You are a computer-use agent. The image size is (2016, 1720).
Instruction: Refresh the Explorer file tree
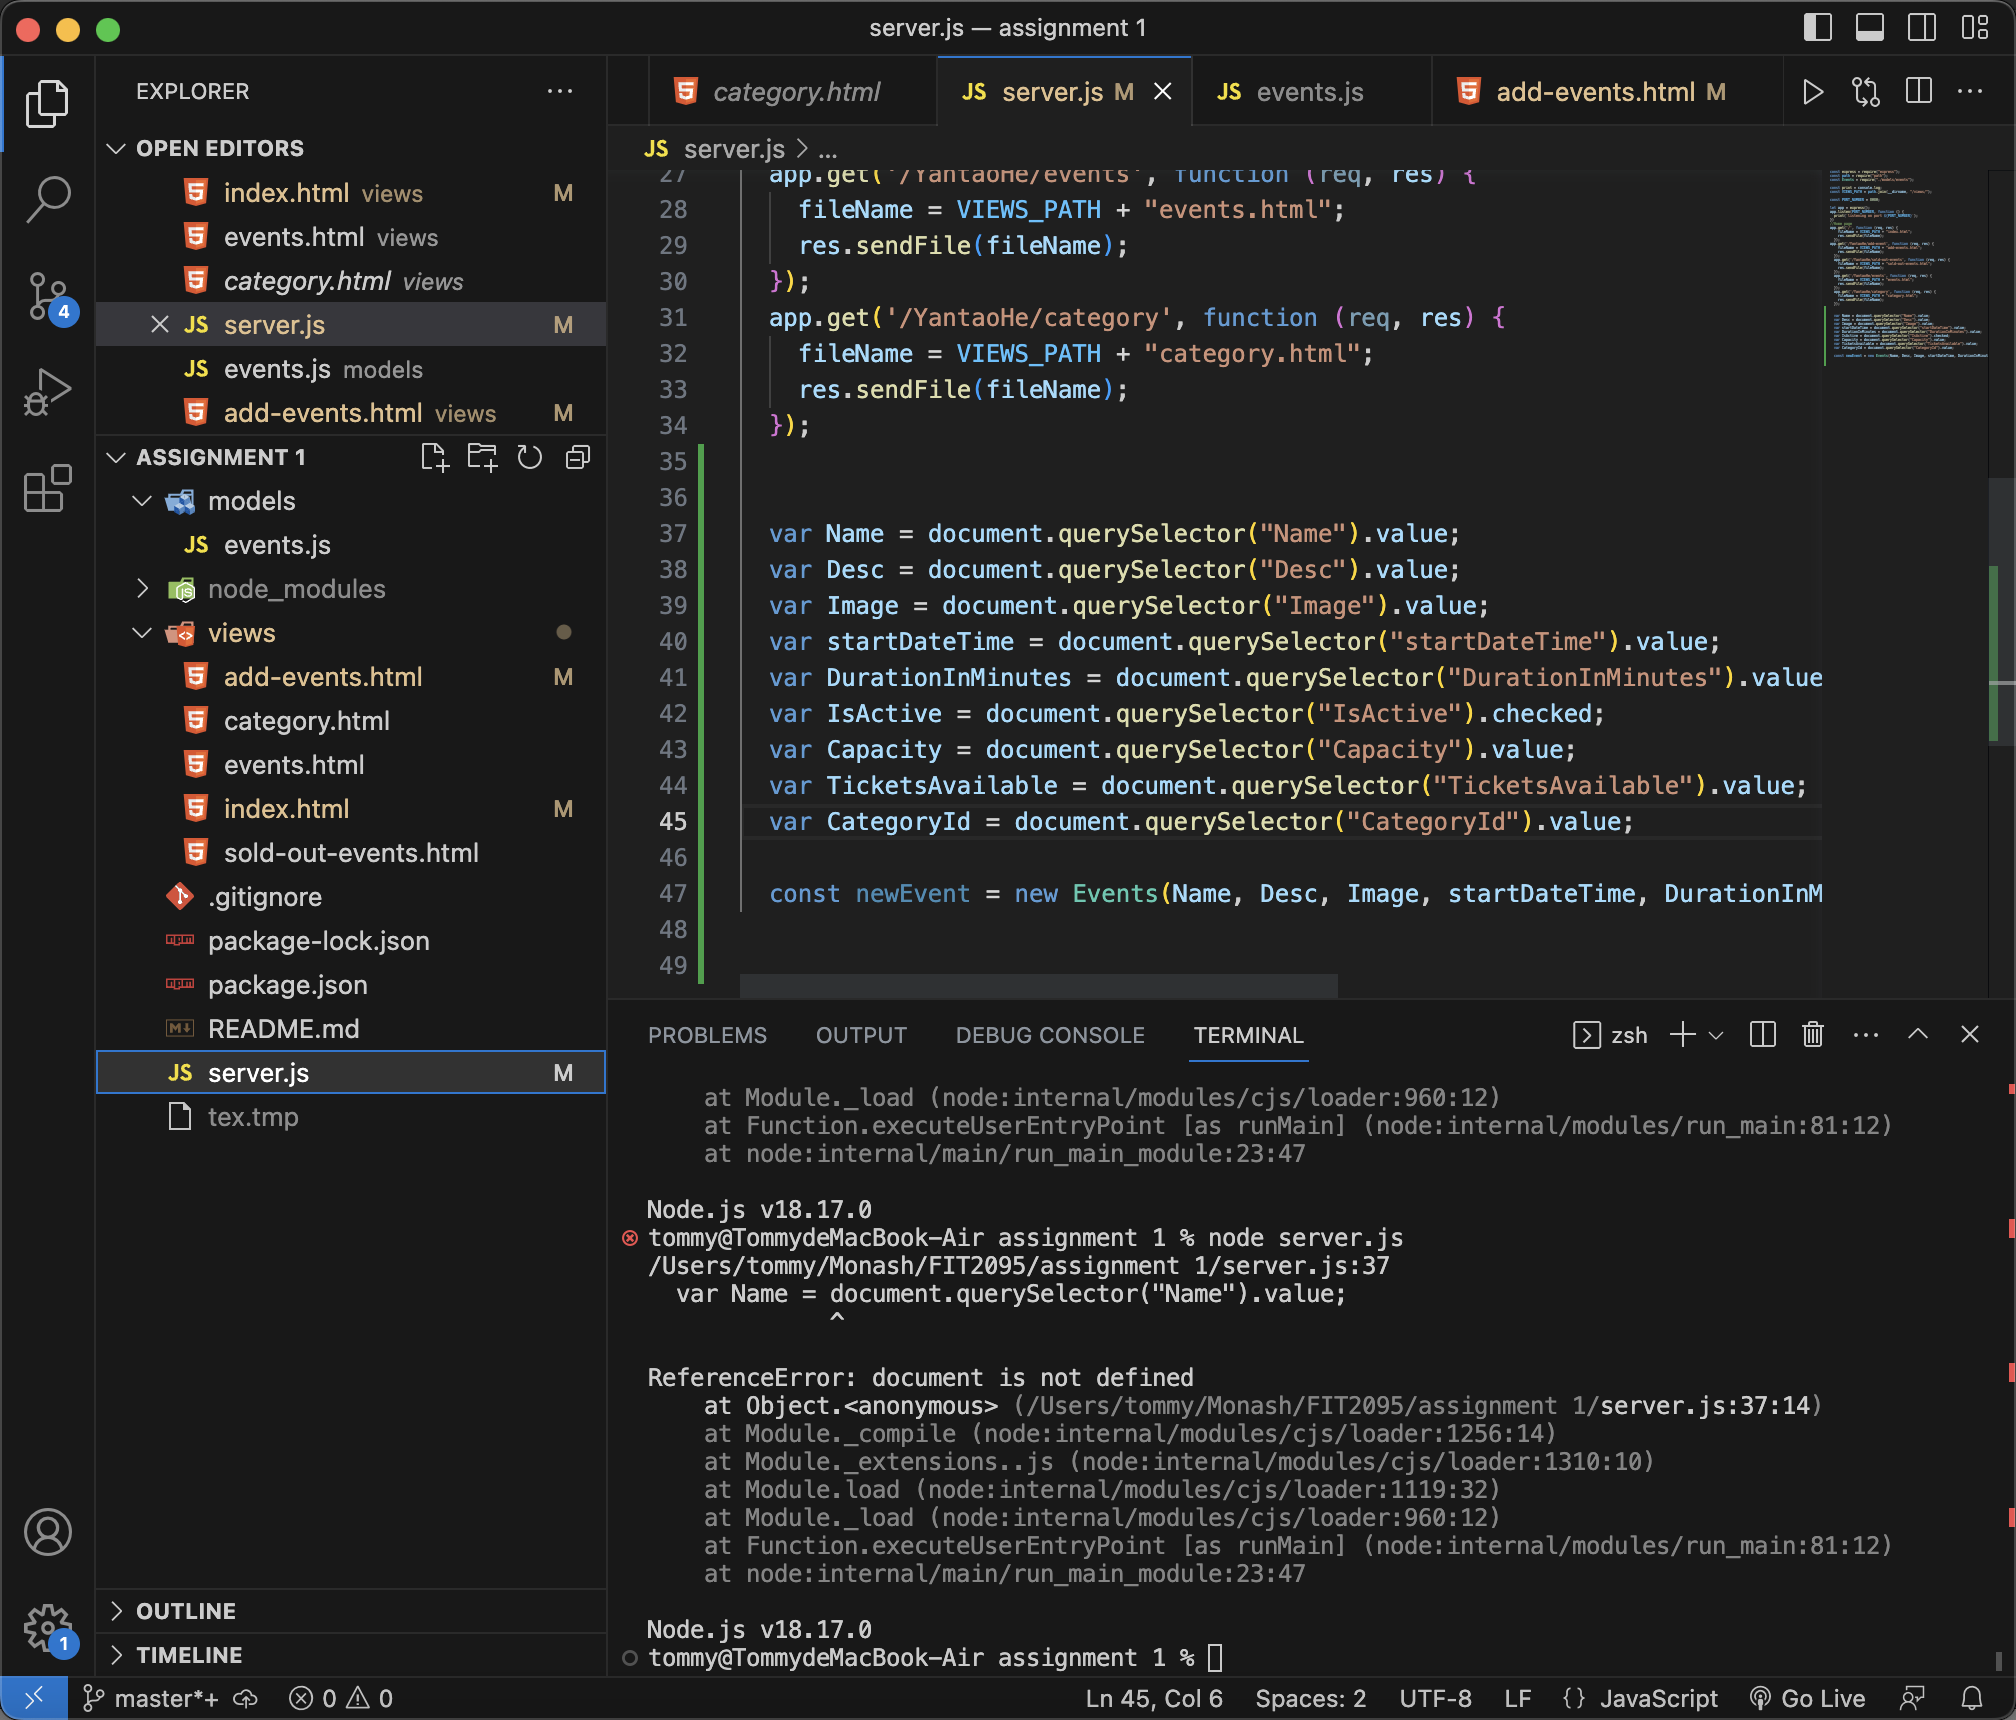[x=529, y=457]
